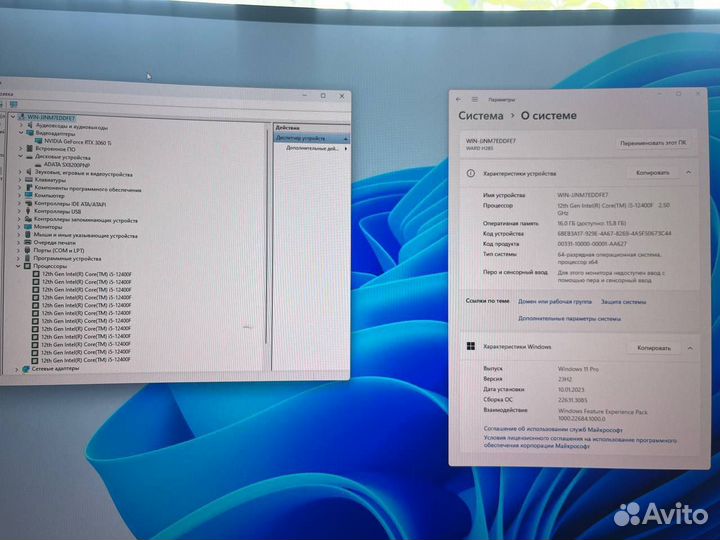Collapse the Дисковые устройства node
This screenshot has height=540, width=720.
(x=21, y=157)
